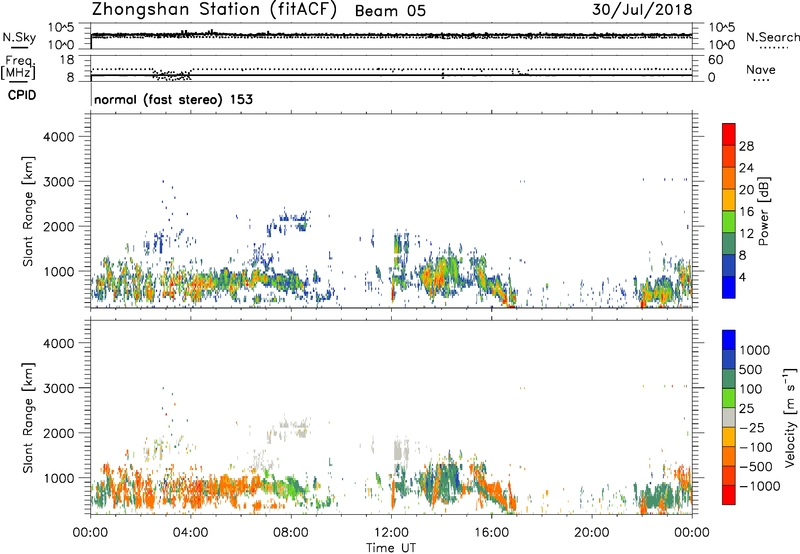Select the 'Beam 05' label

pos(390,11)
